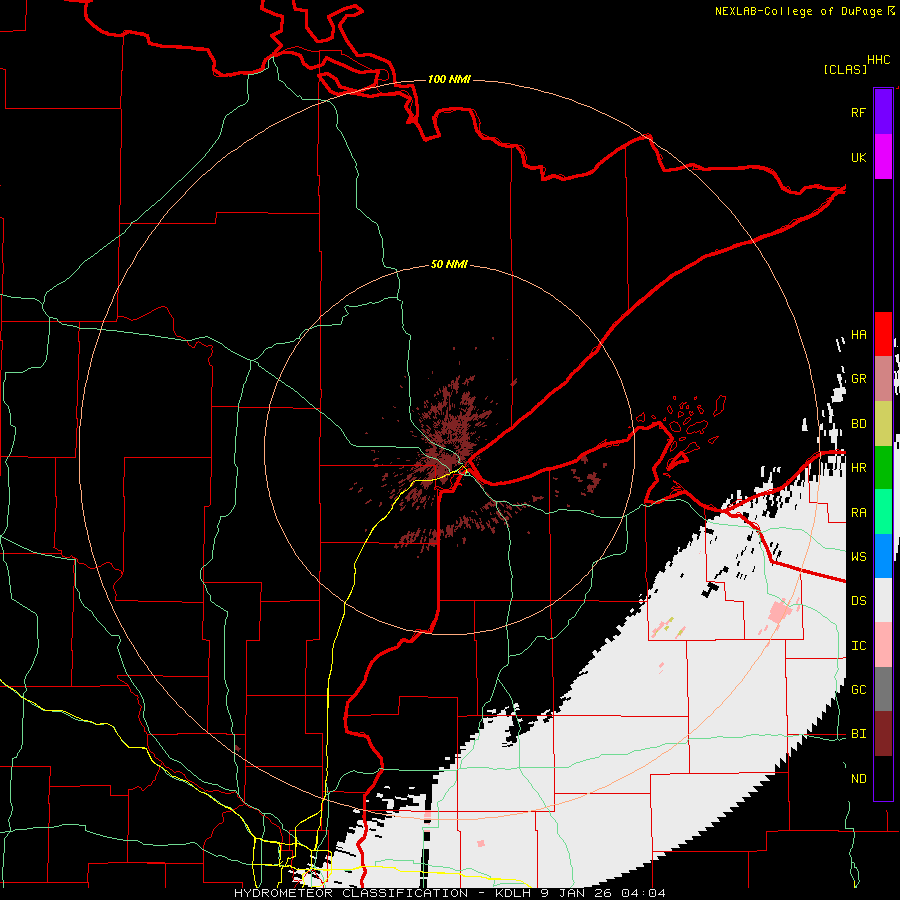Click the 'UK' legend label
This screenshot has height=900, width=900.
(x=858, y=157)
